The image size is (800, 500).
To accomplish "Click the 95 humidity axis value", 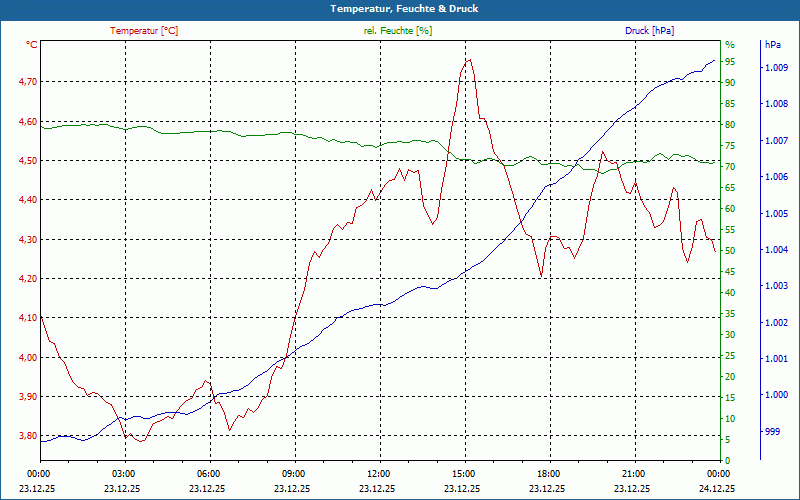I will pos(730,62).
